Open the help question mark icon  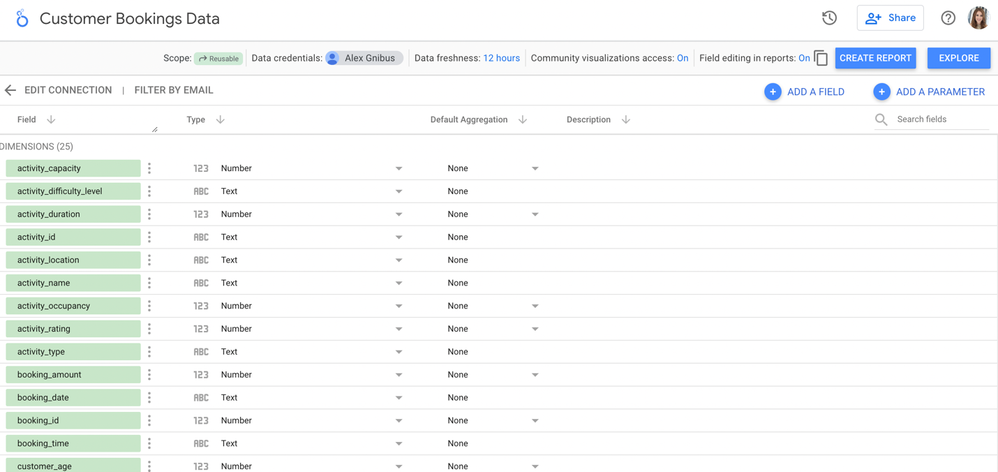[x=948, y=18]
